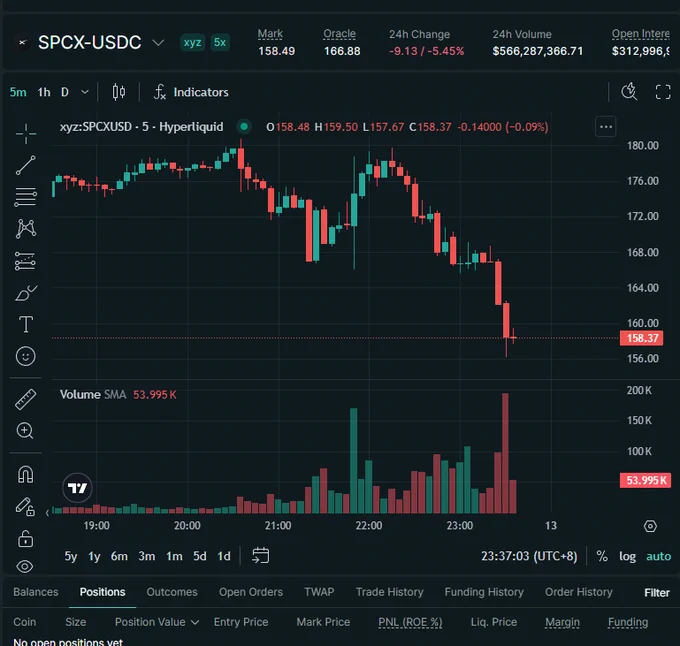
Task: Open the horizontal lines and Fib tool
Action: [26, 197]
